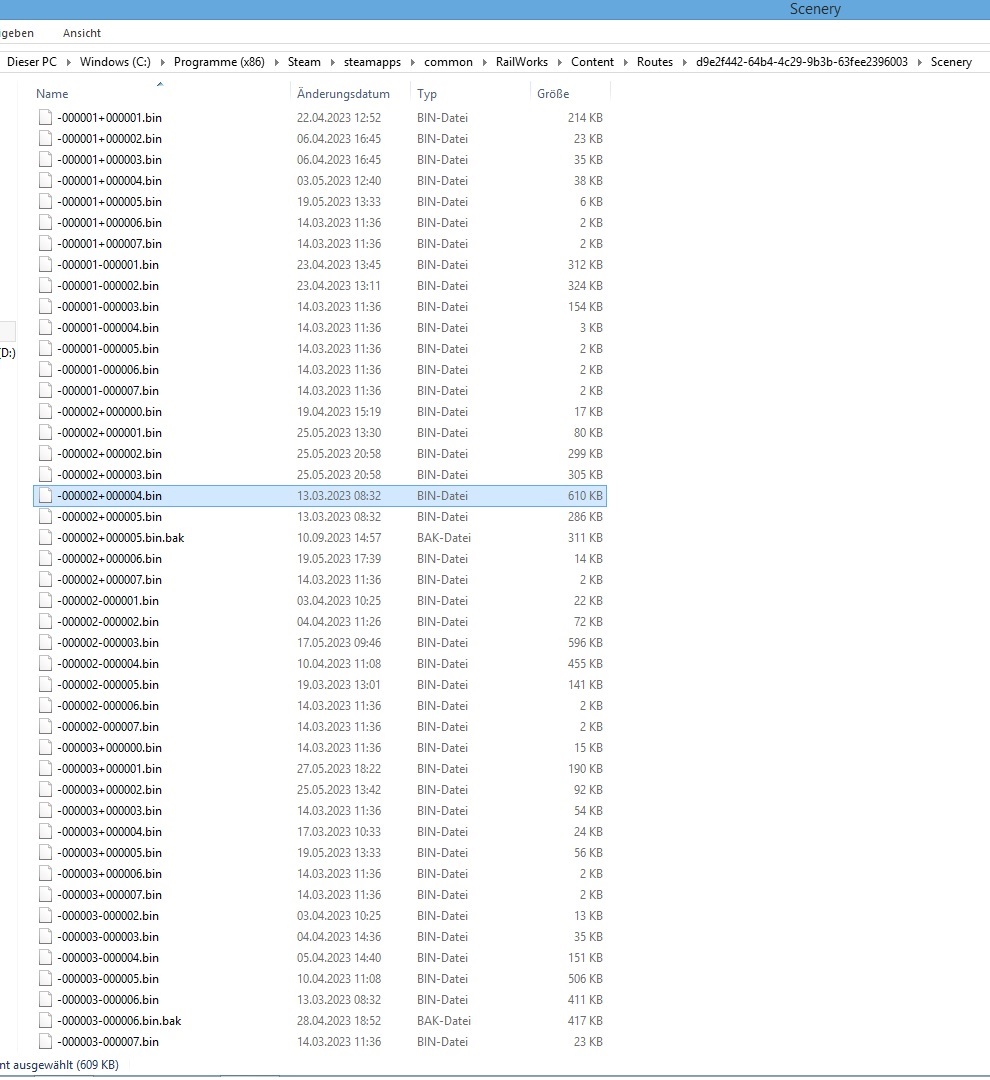Viewport: 990px width, 1080px height.
Task: Expand the arrow after Routes
Action: pyautogui.click(x=684, y=62)
